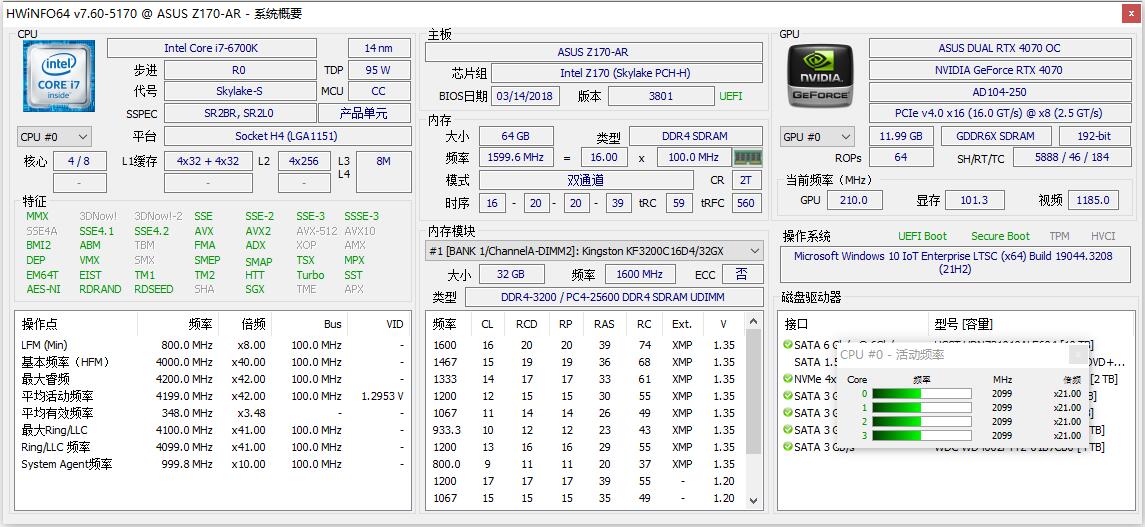The height and width of the screenshot is (527, 1145).
Task: Click the Secure Boot indicator
Action: pyautogui.click(x=1000, y=236)
